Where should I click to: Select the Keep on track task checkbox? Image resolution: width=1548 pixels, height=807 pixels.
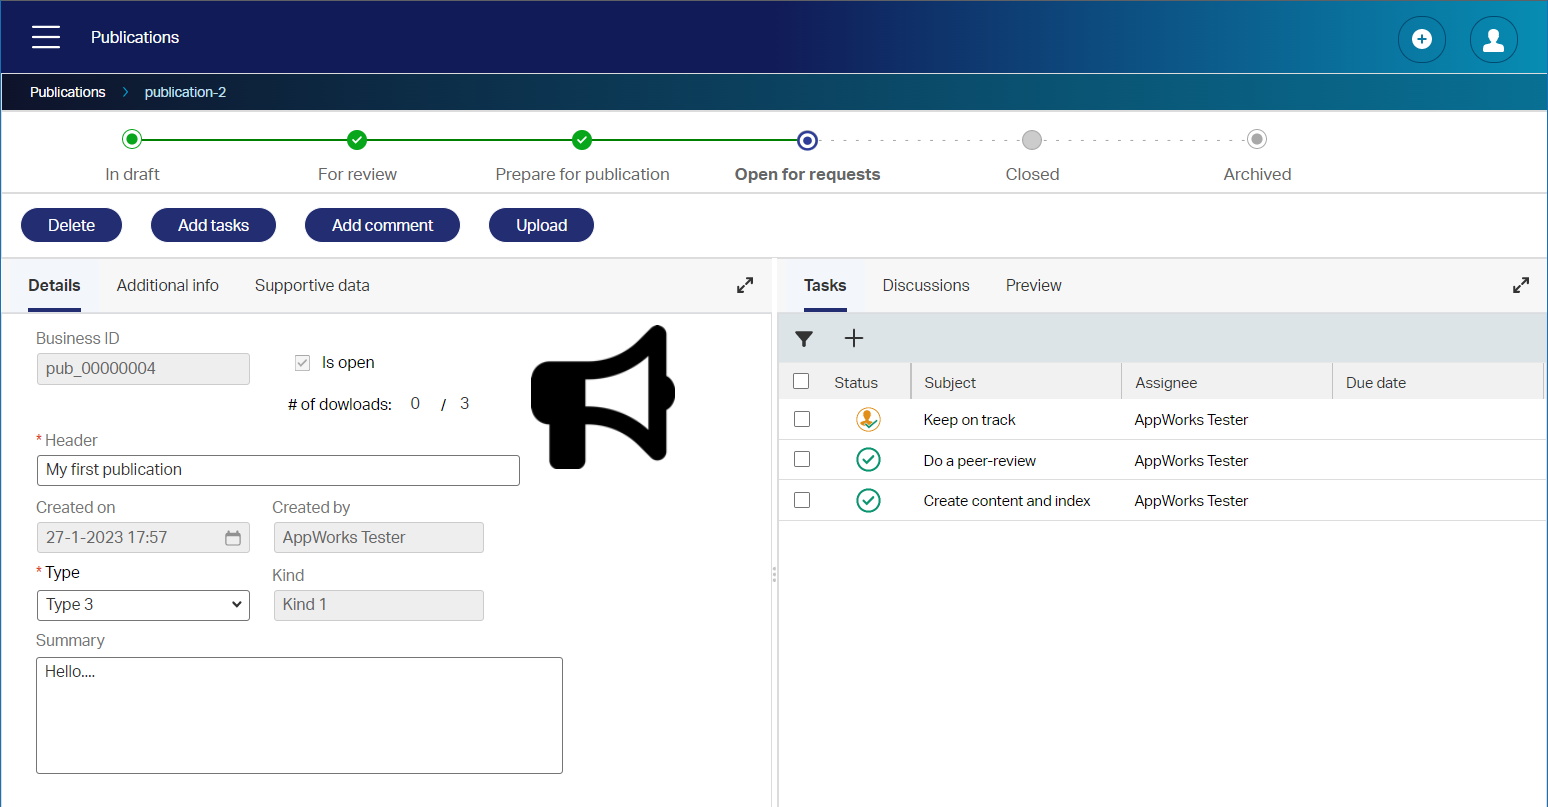pos(802,419)
